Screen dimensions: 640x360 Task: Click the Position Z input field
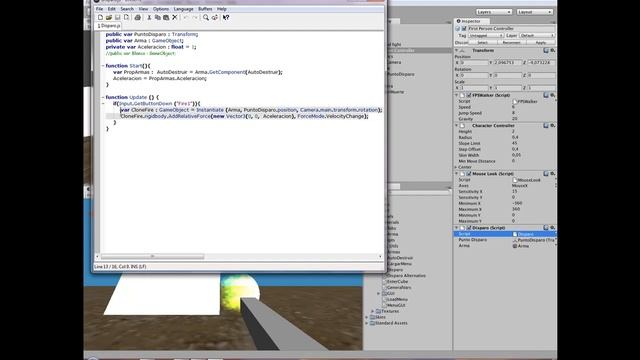pyautogui.click(x=541, y=62)
